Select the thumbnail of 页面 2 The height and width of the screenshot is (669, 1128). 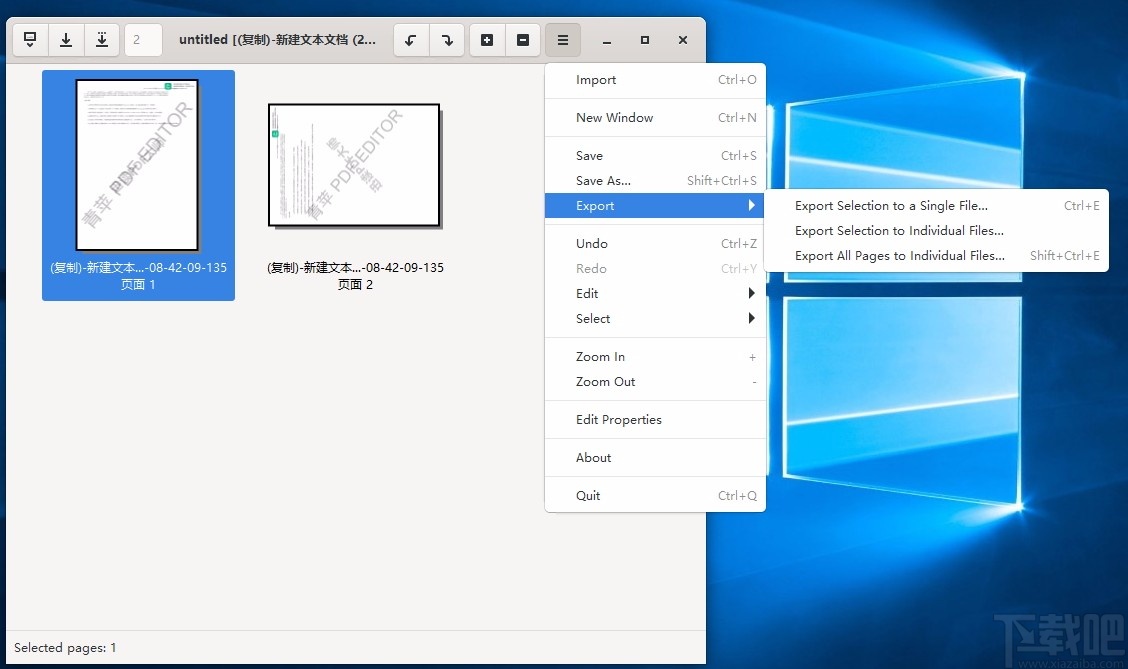pyautogui.click(x=354, y=165)
